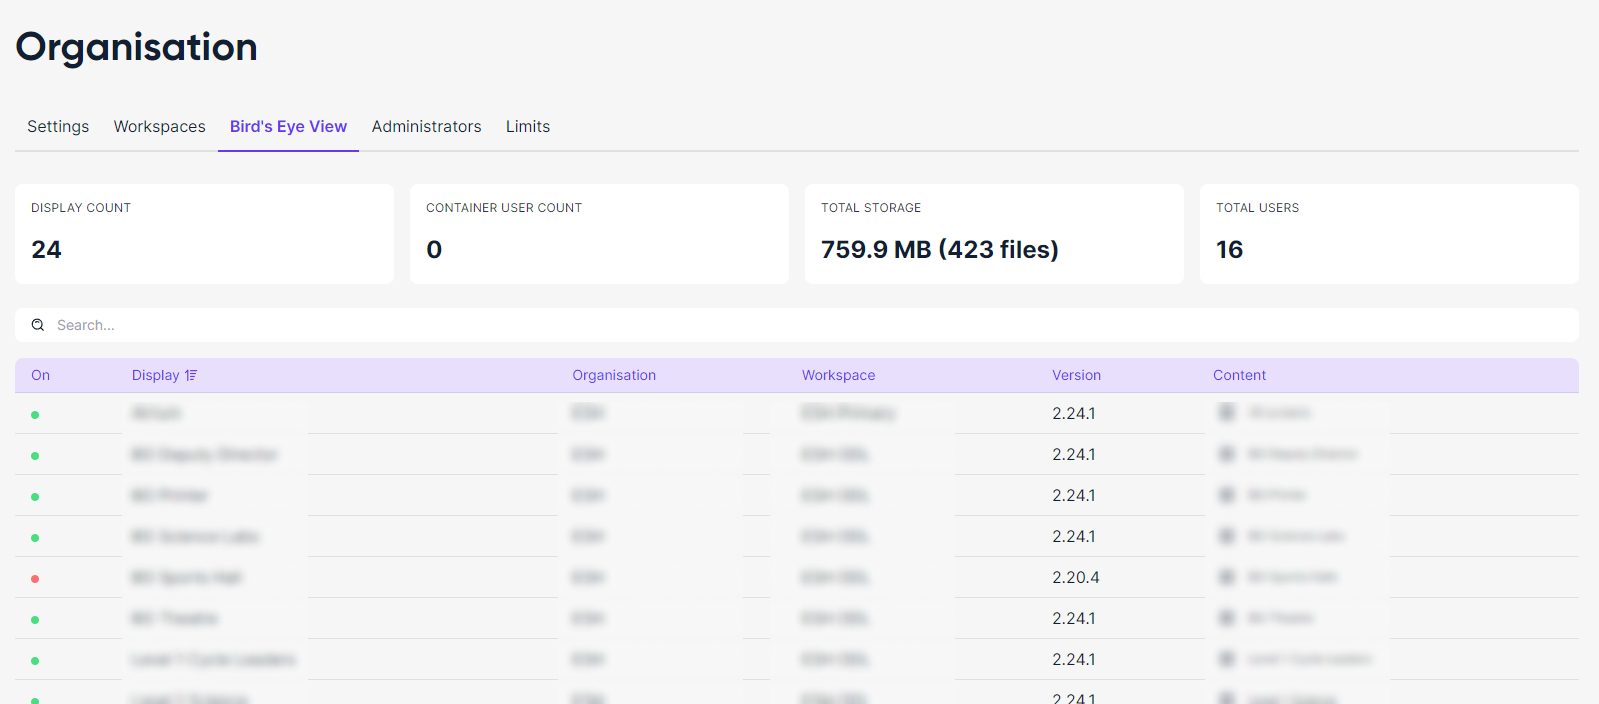Click the content icon in the first table row
Image resolution: width=1599 pixels, height=704 pixels.
coord(1227,413)
